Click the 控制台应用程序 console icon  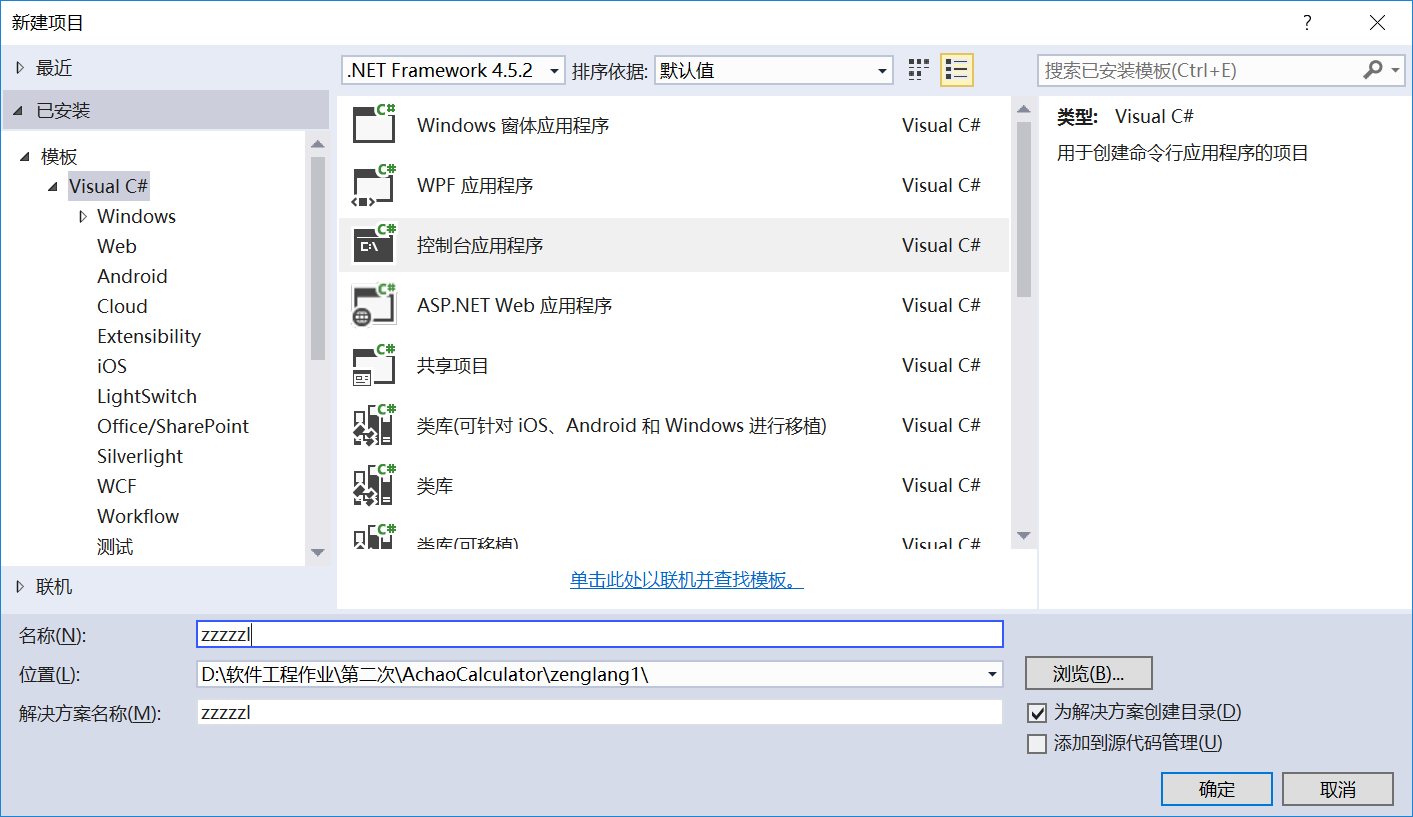pyautogui.click(x=375, y=245)
